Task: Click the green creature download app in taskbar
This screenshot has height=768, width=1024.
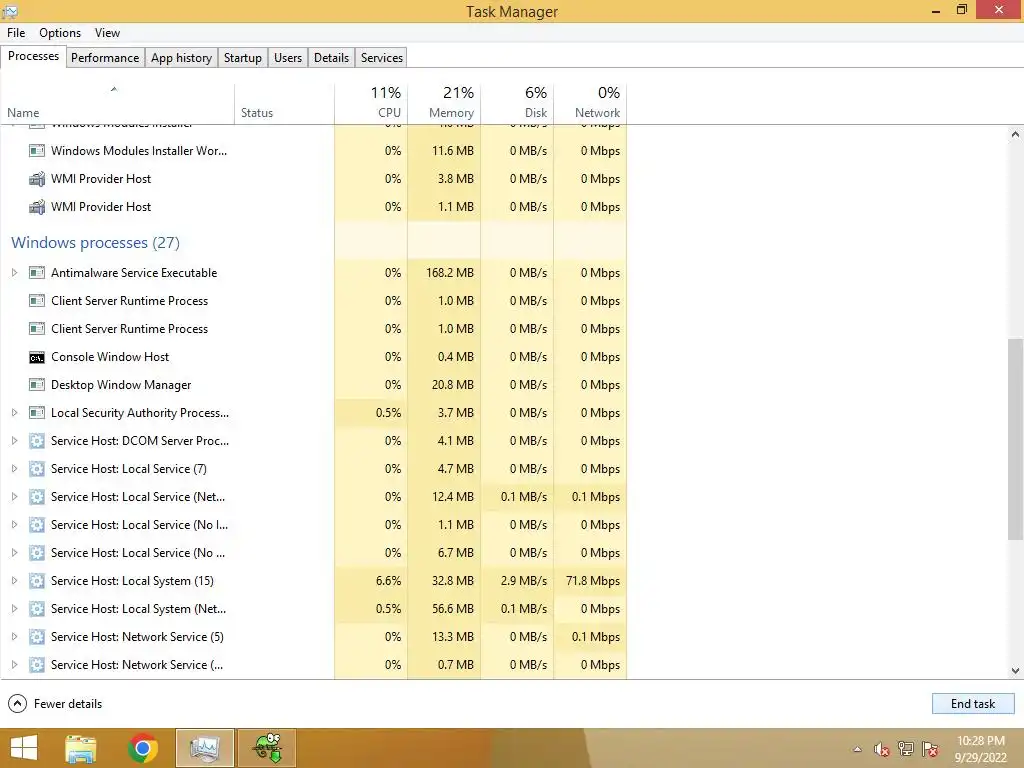Action: coord(267,748)
